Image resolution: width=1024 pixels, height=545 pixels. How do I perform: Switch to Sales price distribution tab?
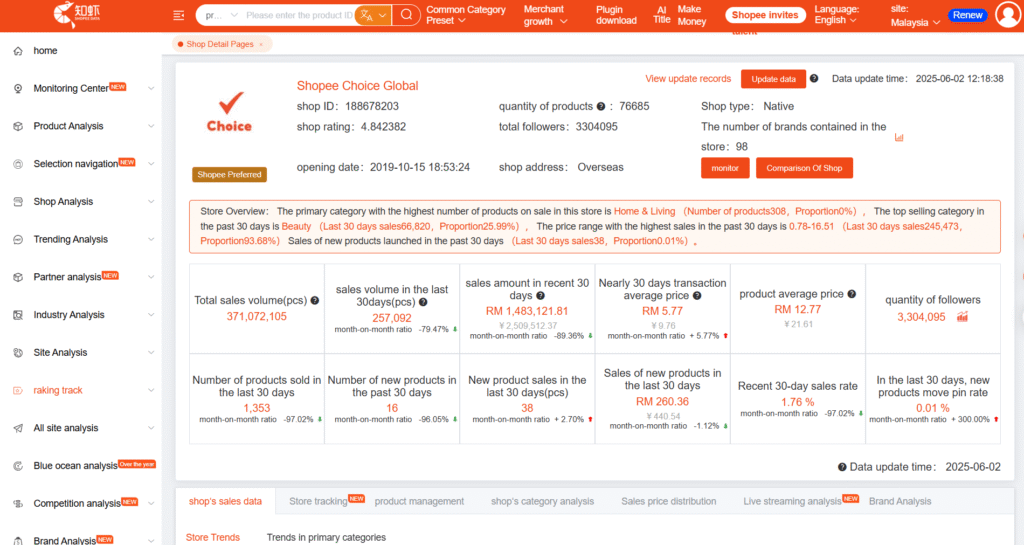click(x=668, y=501)
